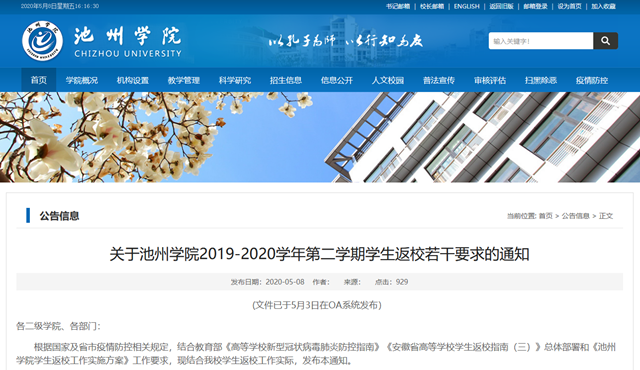Screen dimensions: 640x370
Task: Click the article title about 学生返校若干要求
Action: coord(319,254)
